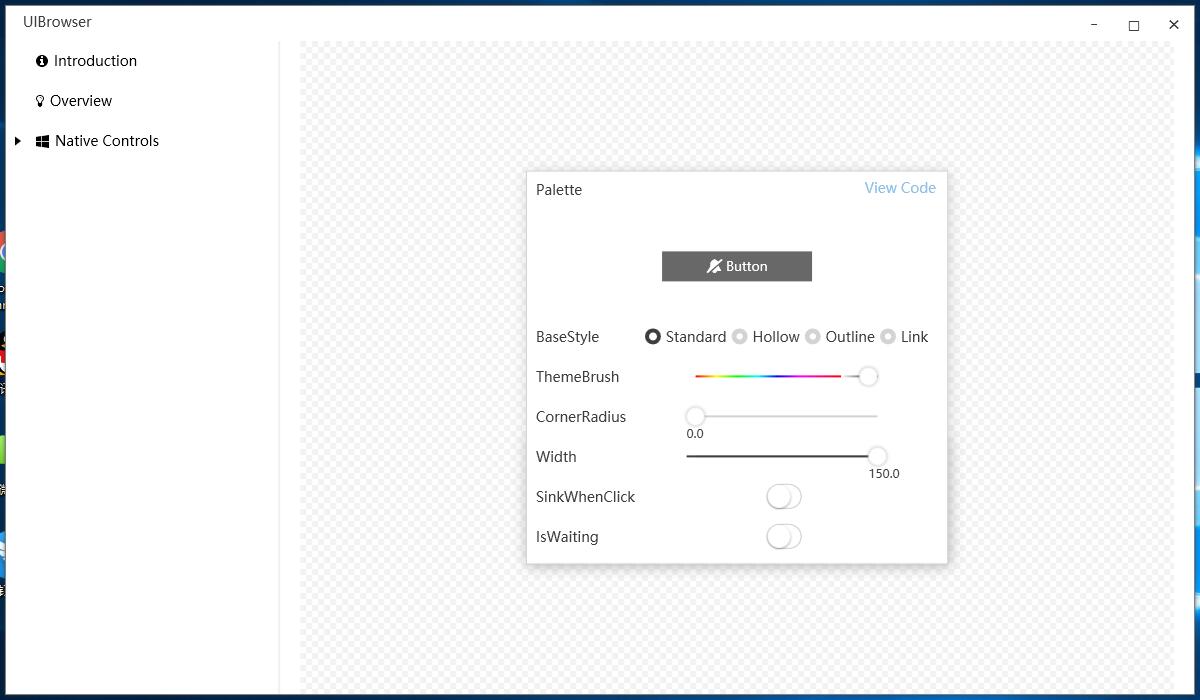
Task: Click the CornerRadius label
Action: pyautogui.click(x=581, y=417)
